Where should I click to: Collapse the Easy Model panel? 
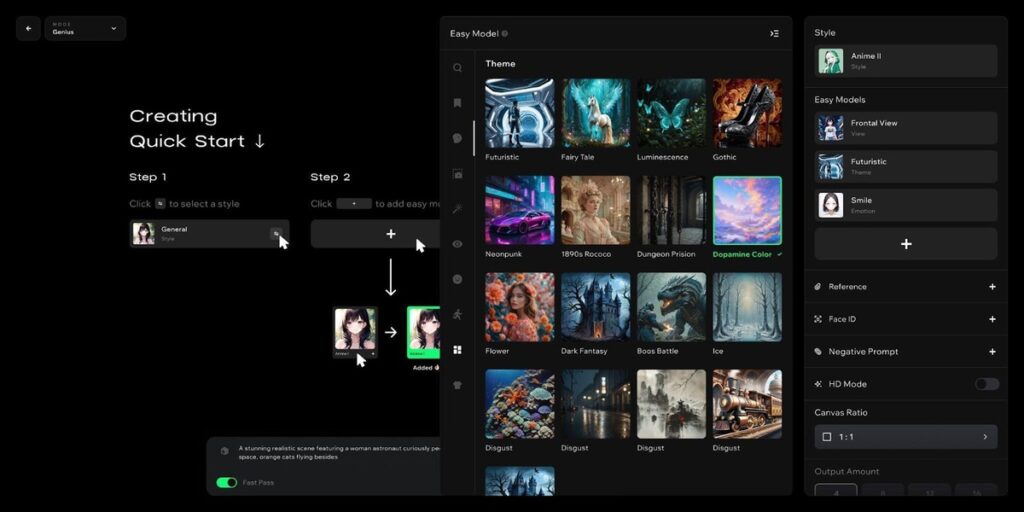pos(774,33)
